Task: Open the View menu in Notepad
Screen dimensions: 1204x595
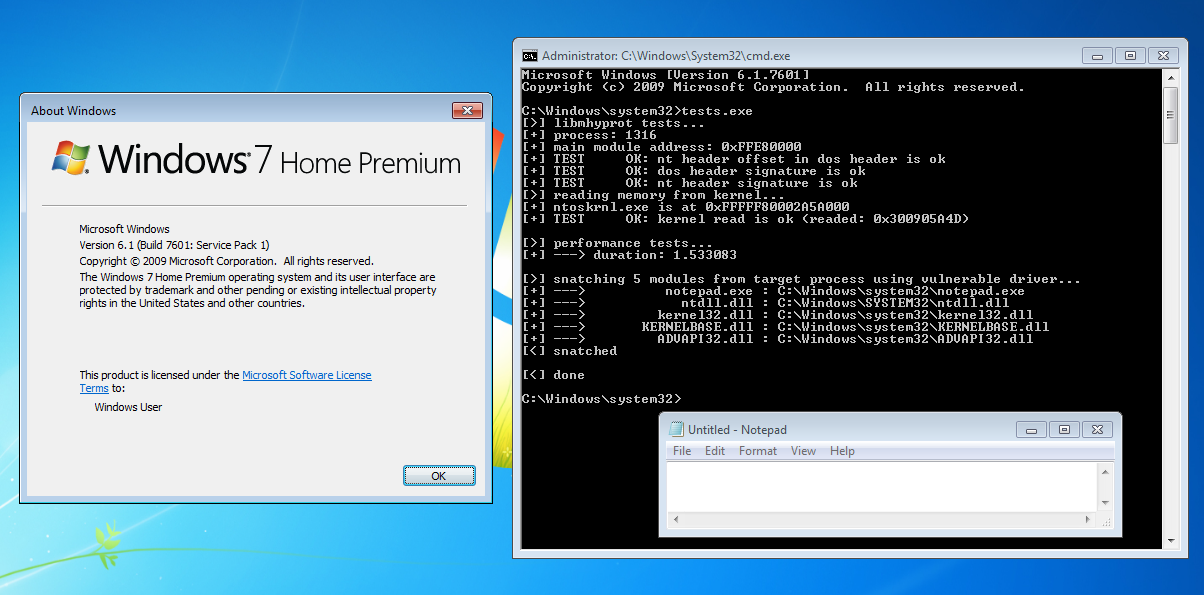Action: (x=804, y=451)
